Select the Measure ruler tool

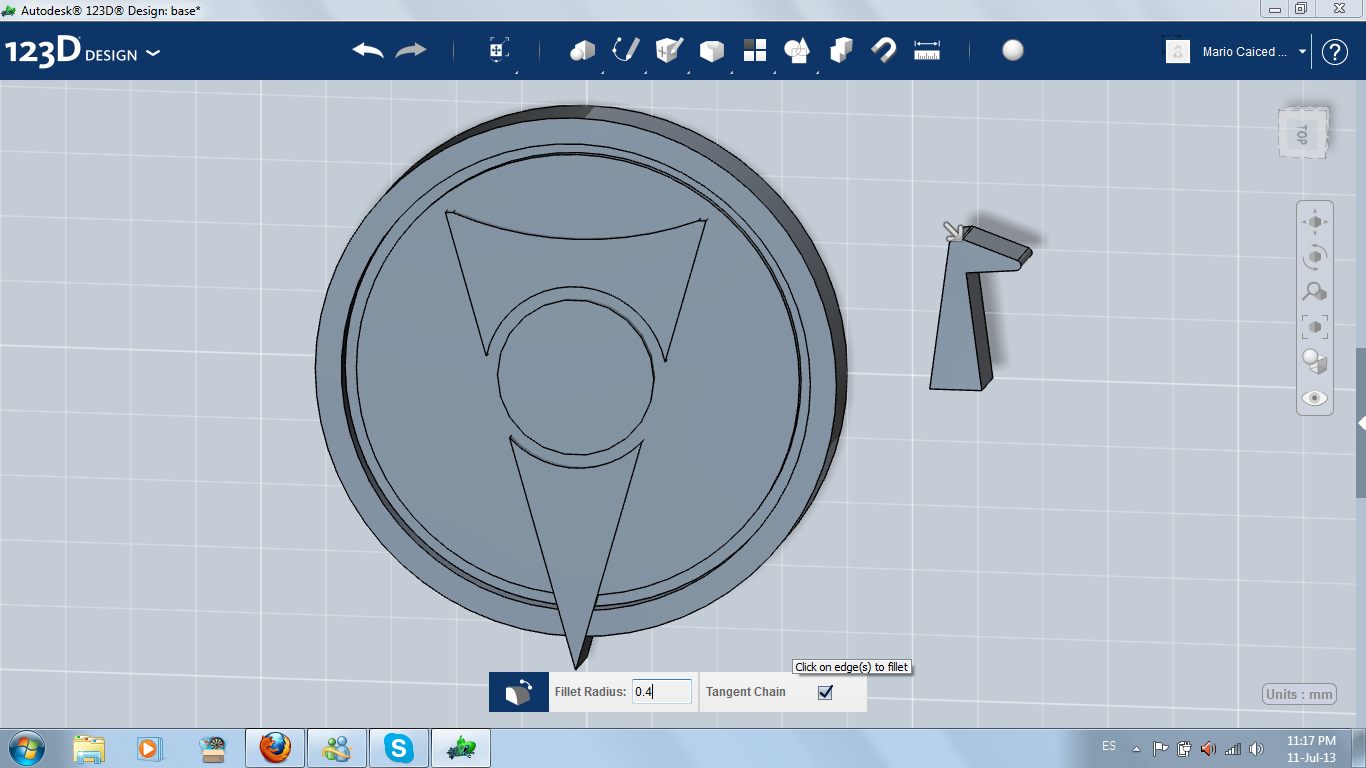[927, 50]
